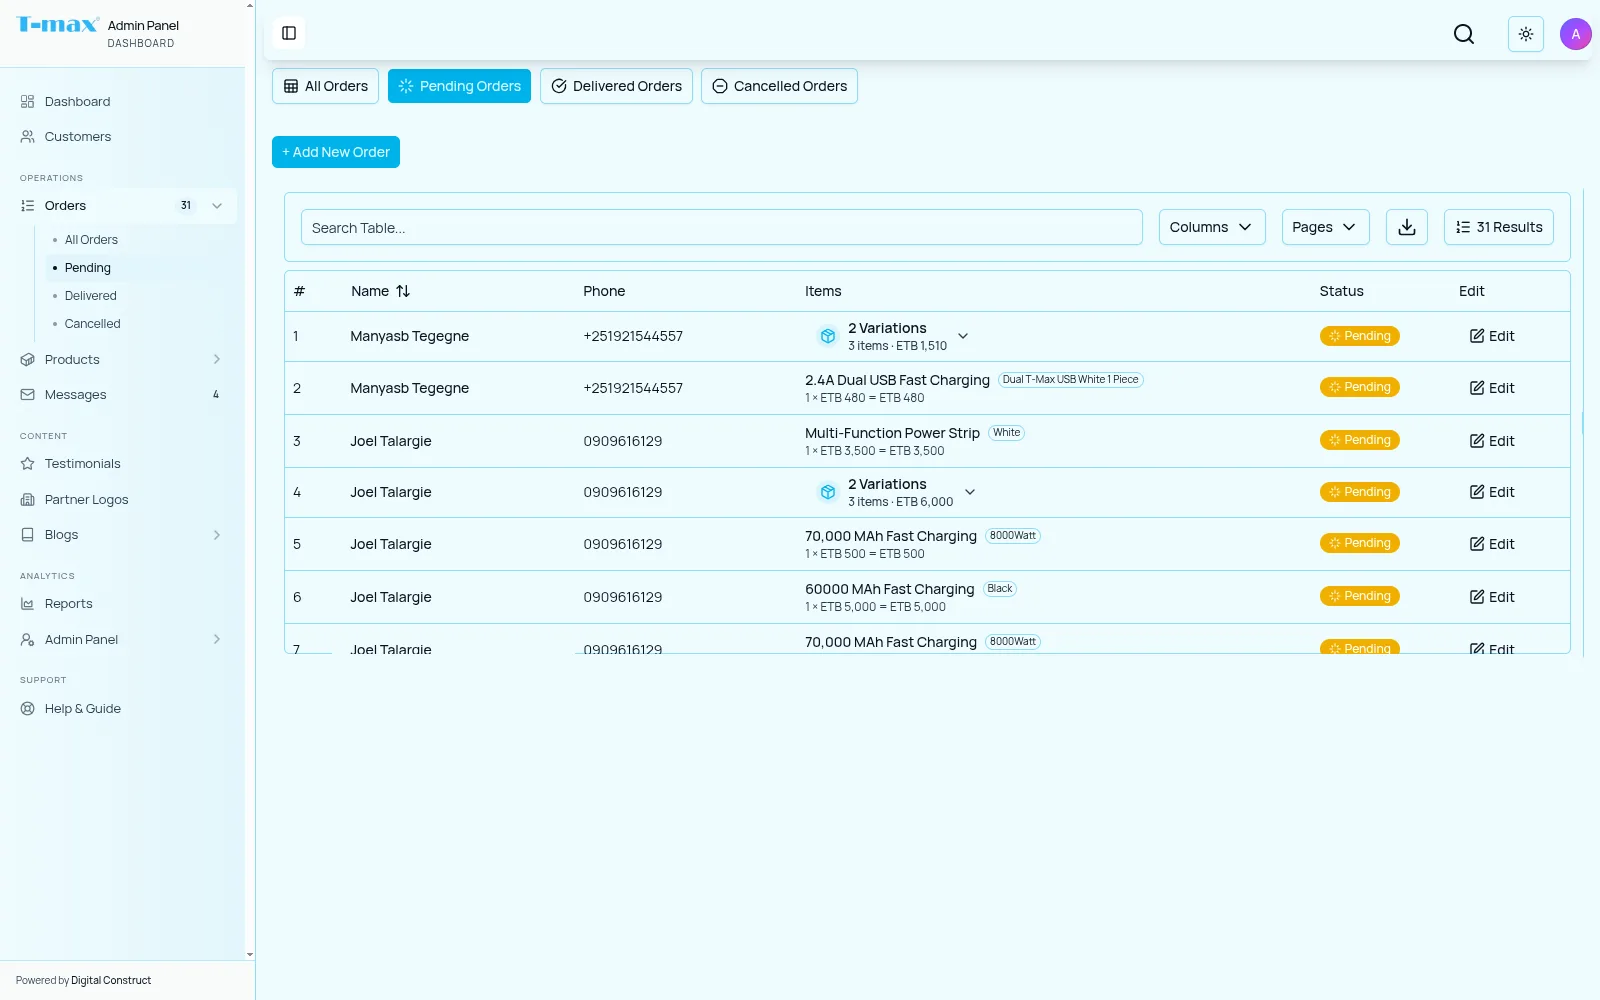This screenshot has height=1000, width=1600.
Task: Switch to All Orders tab
Action: [325, 86]
